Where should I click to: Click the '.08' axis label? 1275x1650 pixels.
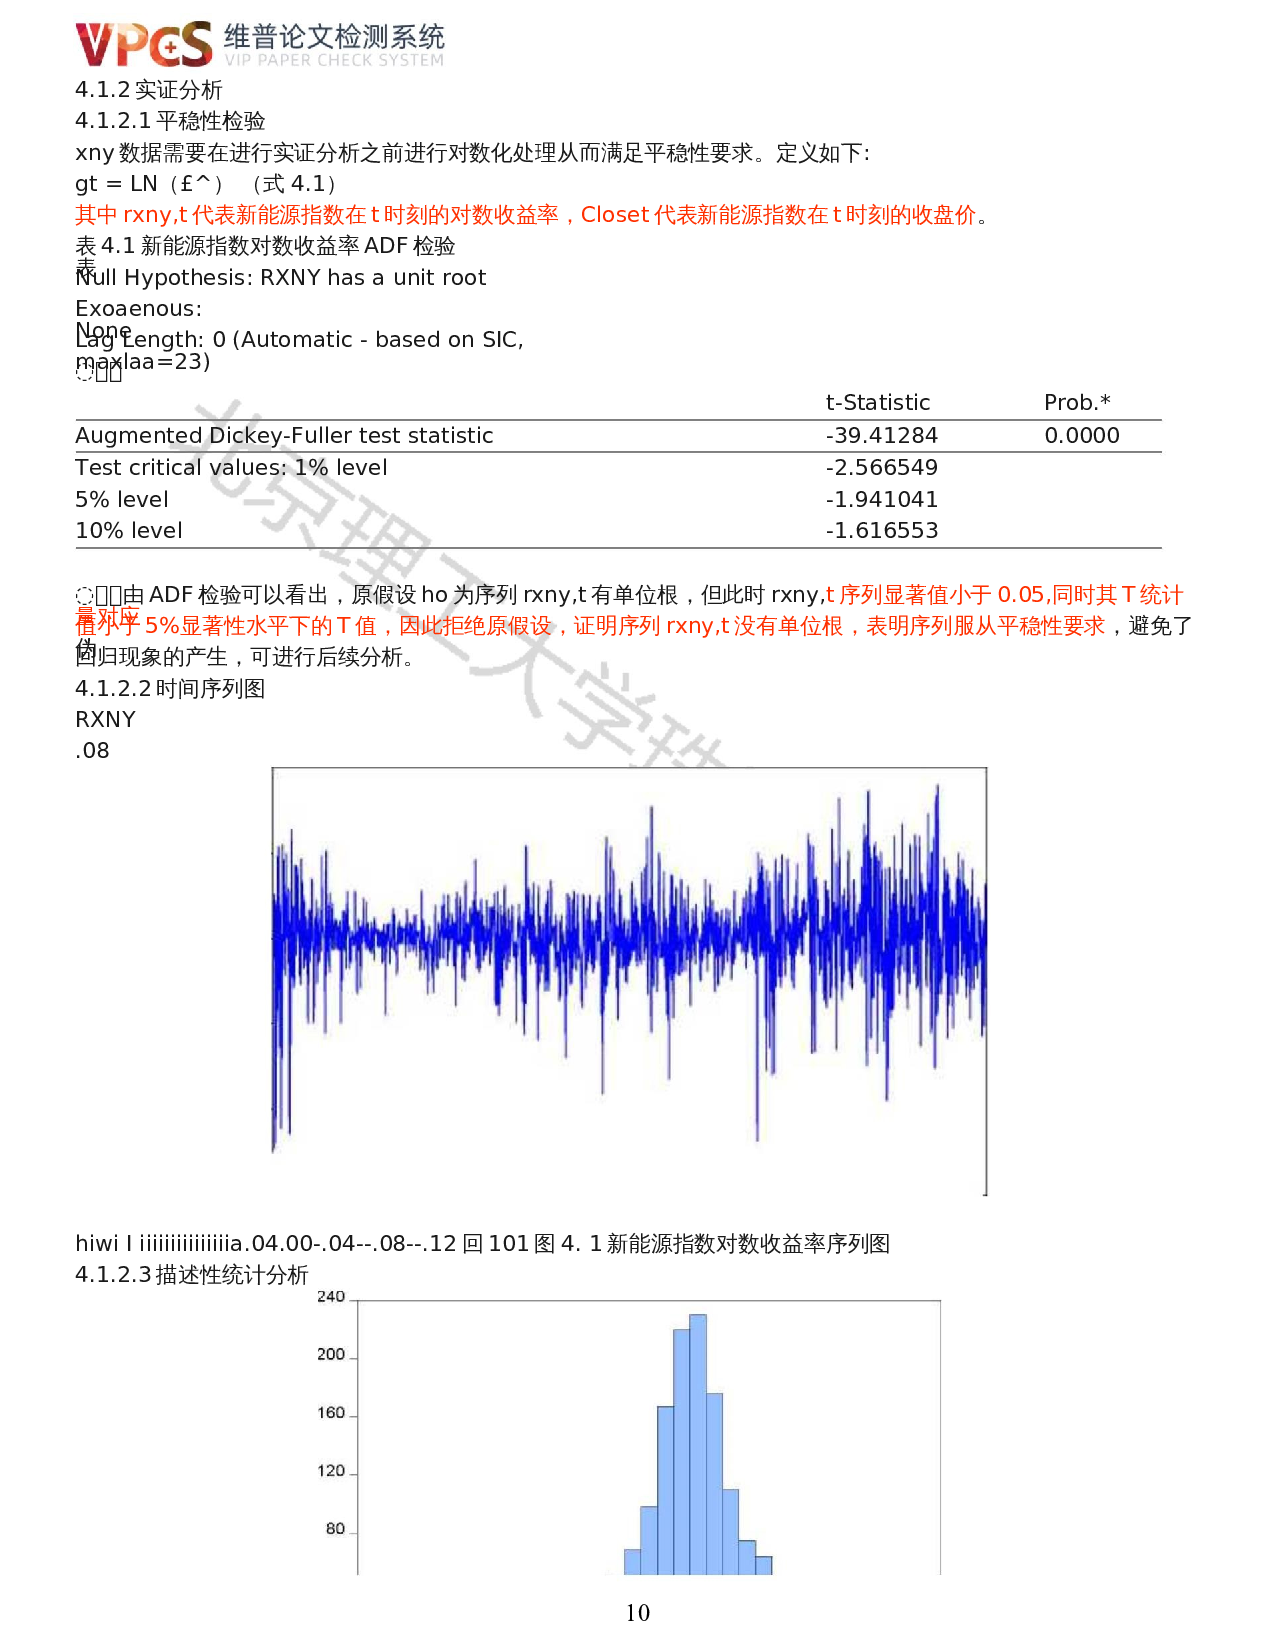[92, 751]
